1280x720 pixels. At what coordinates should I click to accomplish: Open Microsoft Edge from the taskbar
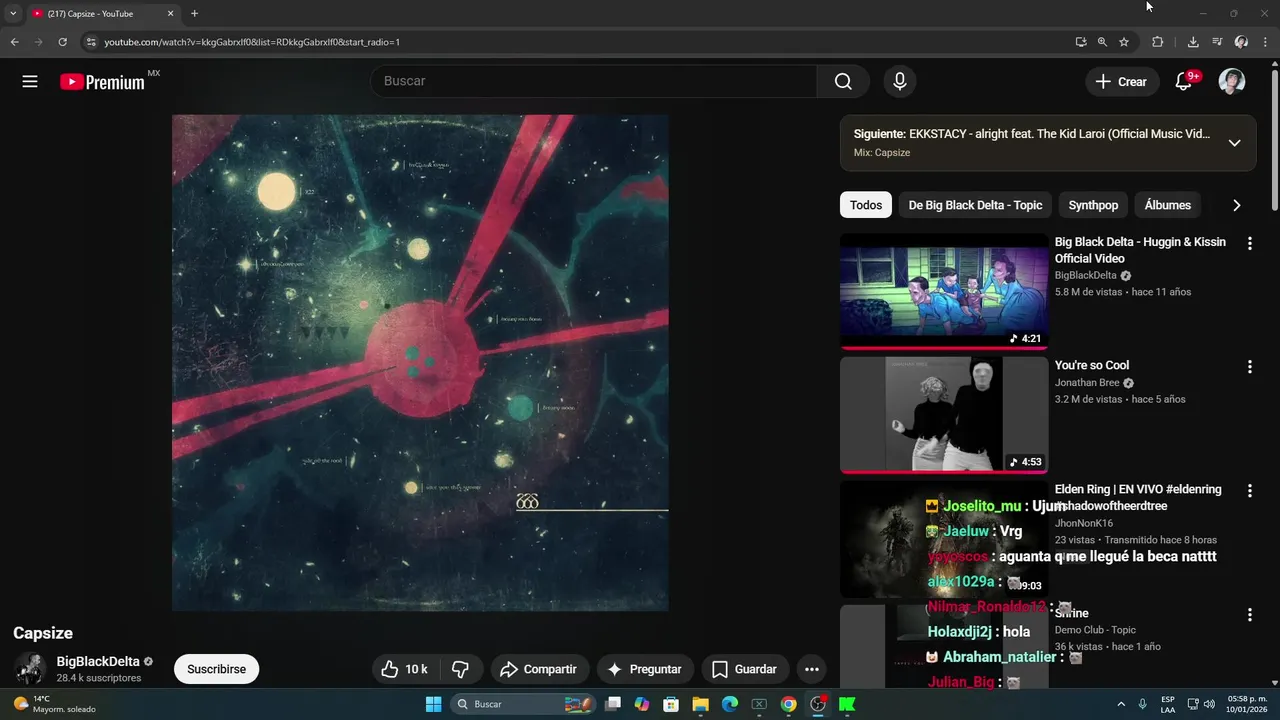pos(730,704)
